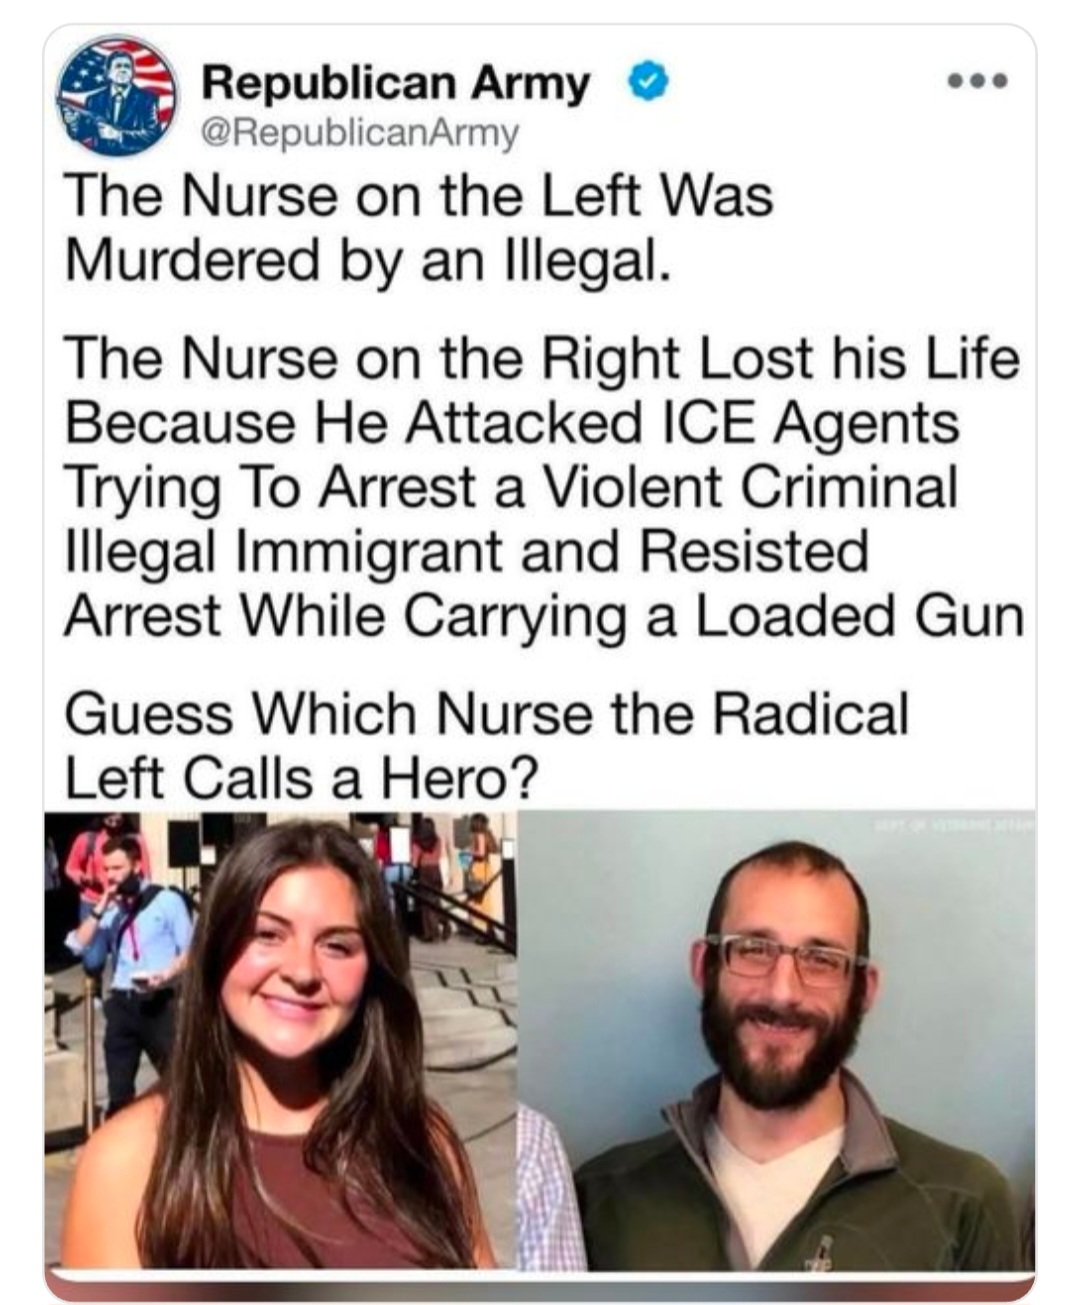The height and width of the screenshot is (1305, 1080).
Task: Open the right photo of the bearded man
Action: coord(777,1040)
